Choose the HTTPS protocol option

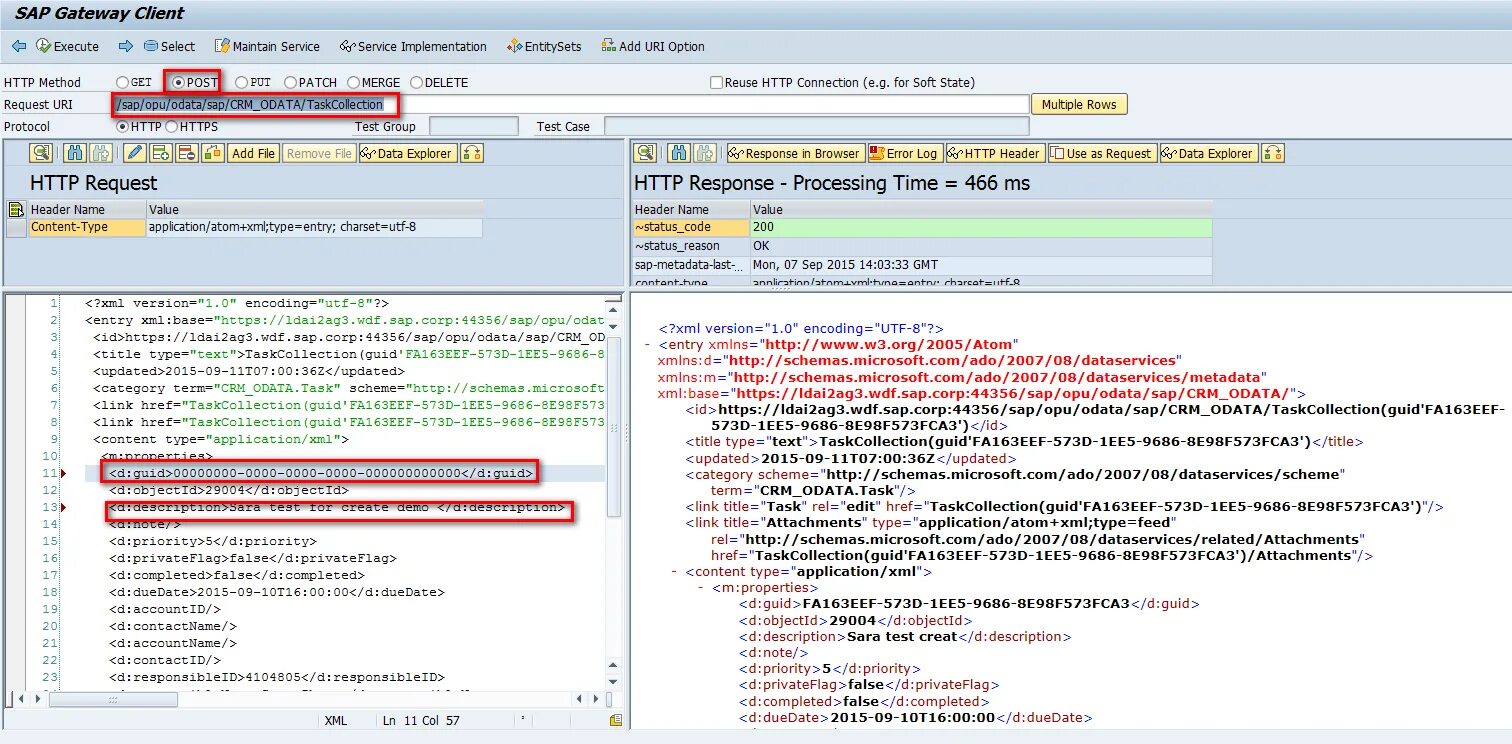171,127
